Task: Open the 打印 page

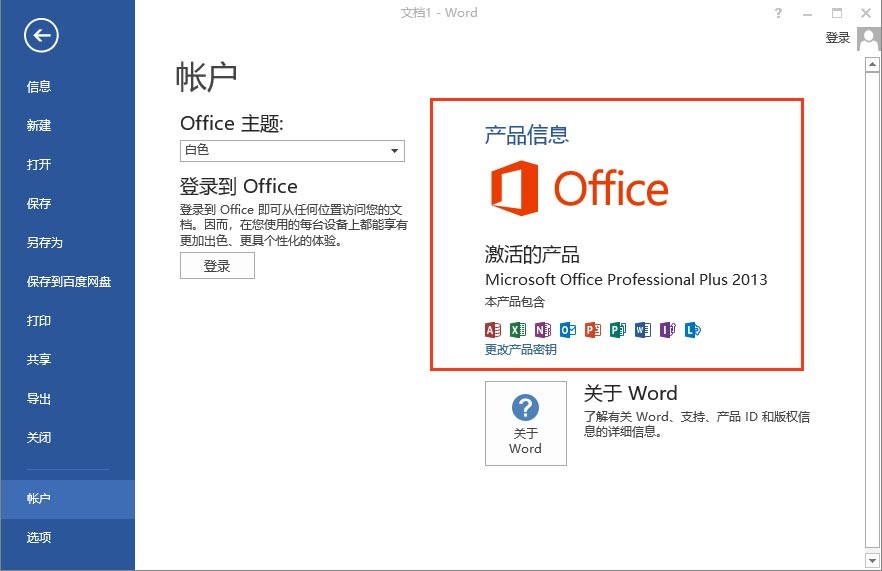Action: [x=68, y=321]
